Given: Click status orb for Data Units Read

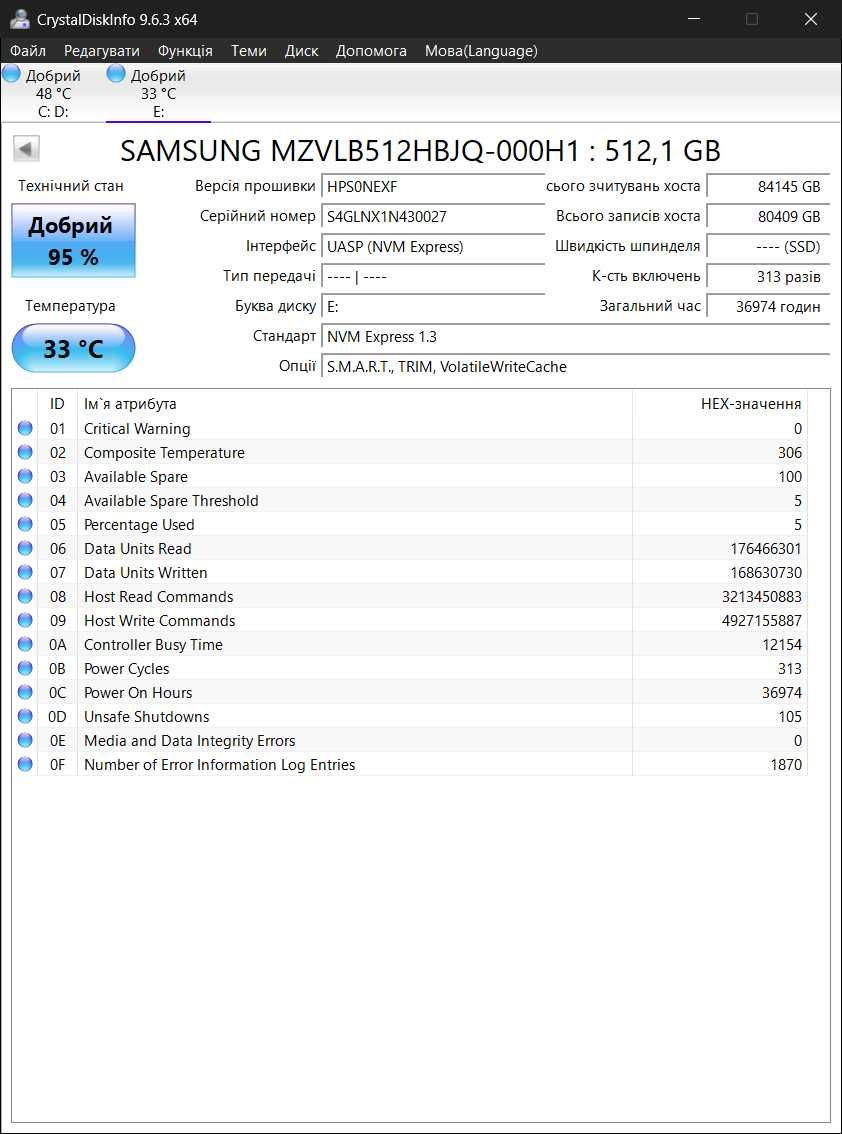Looking at the screenshot, I should tap(25, 548).
